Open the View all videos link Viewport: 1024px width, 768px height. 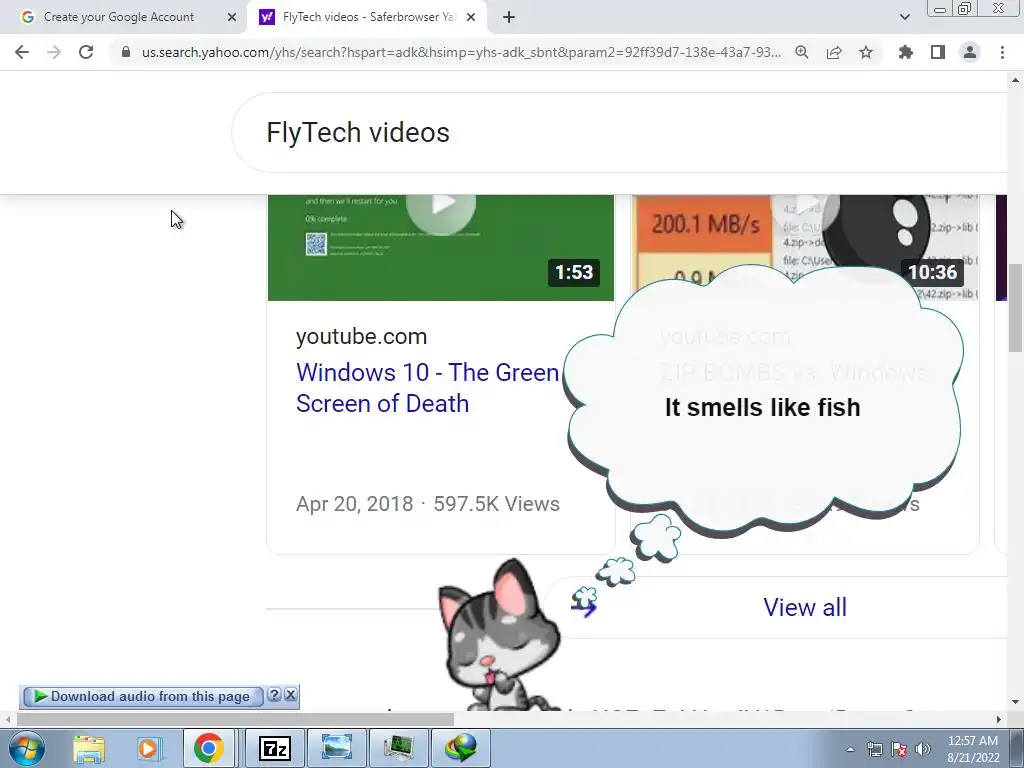pyautogui.click(x=805, y=607)
